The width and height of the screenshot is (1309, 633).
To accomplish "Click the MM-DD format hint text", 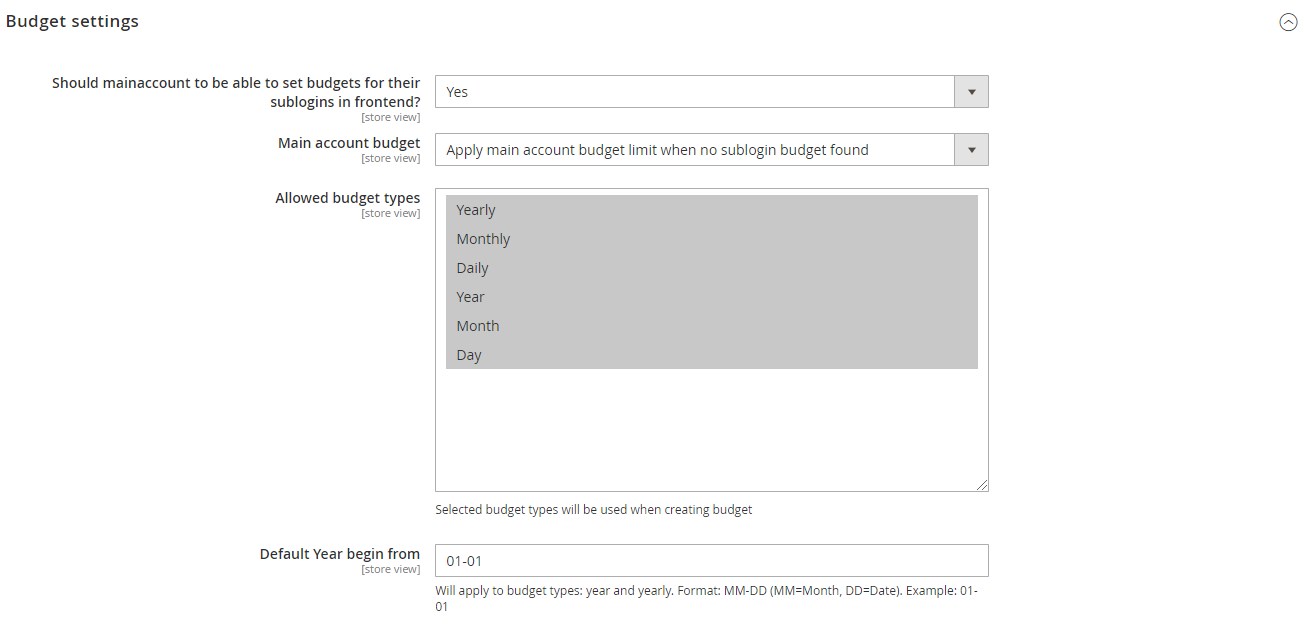I will [706, 598].
